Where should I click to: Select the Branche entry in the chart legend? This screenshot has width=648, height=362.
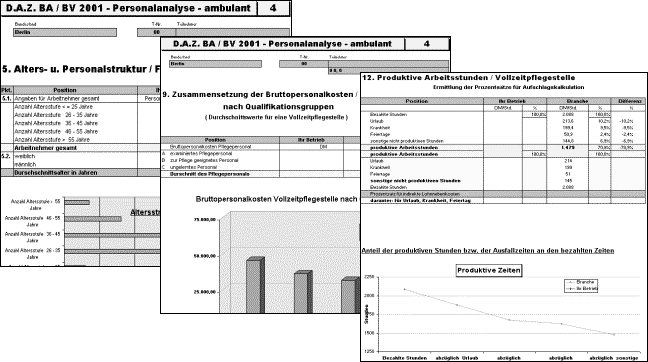click(x=581, y=282)
